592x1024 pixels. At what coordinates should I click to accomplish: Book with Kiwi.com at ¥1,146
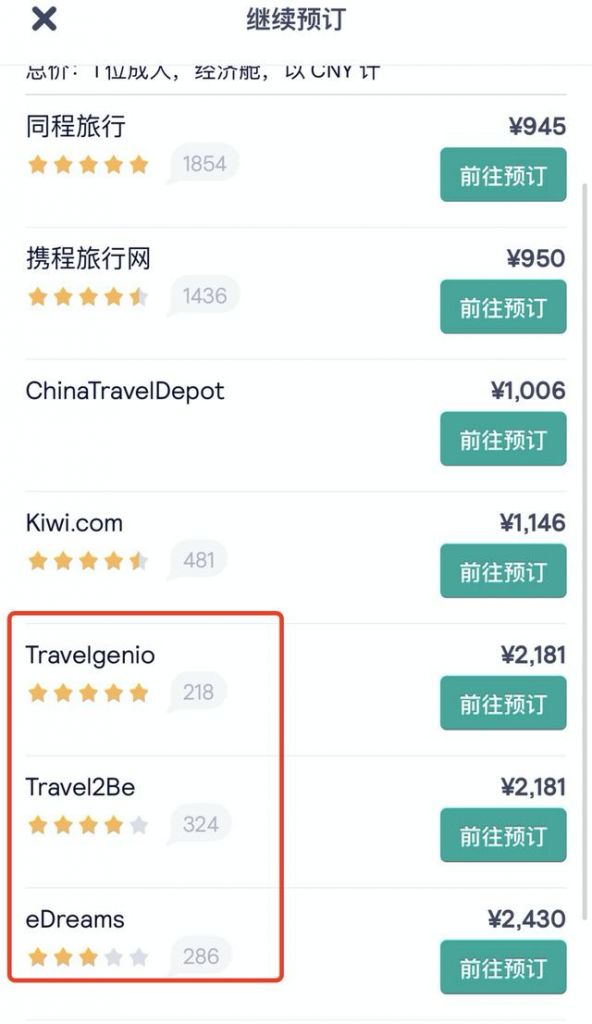pos(503,571)
